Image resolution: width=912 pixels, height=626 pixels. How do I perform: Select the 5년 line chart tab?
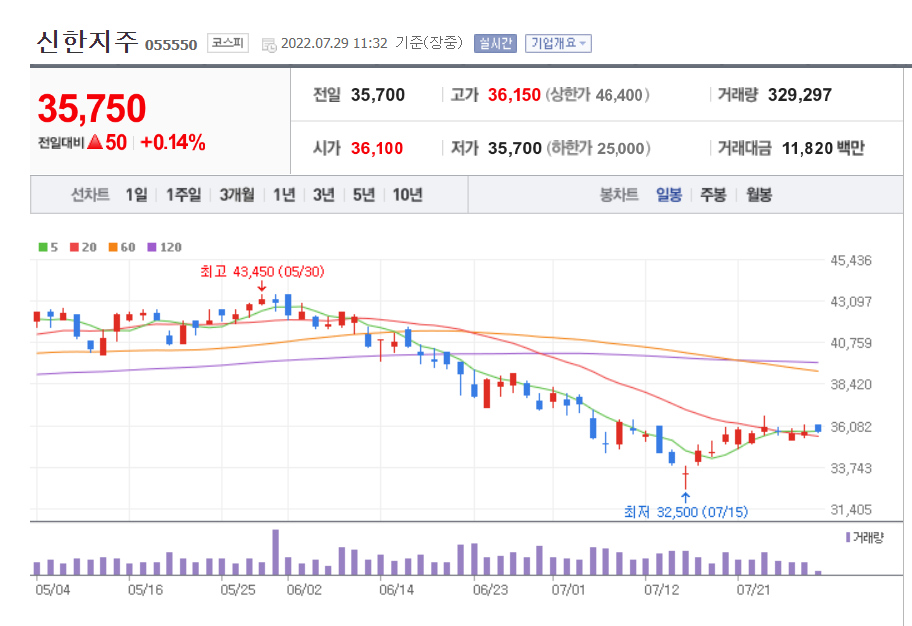(x=364, y=195)
